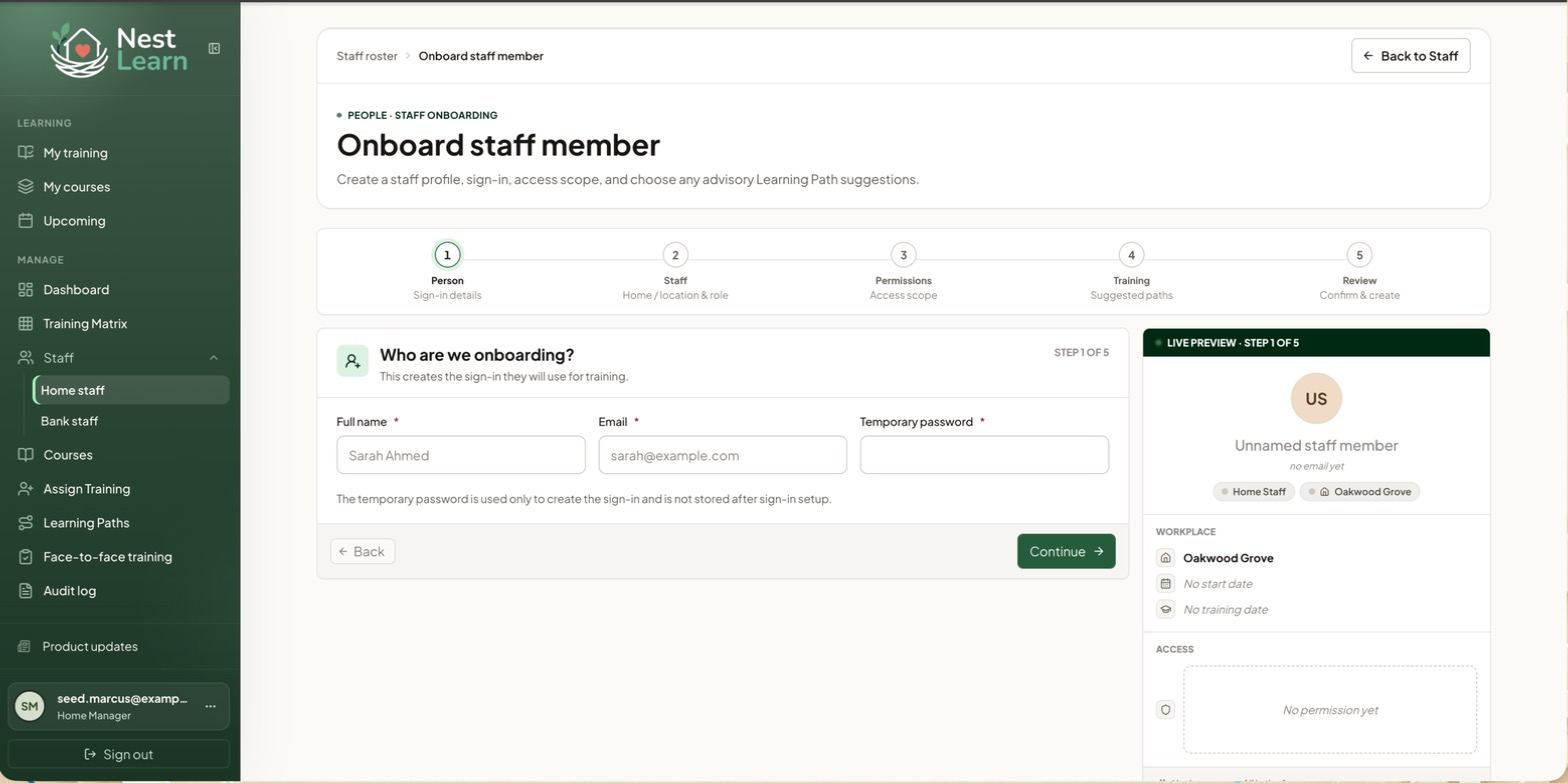The image size is (1568, 783).
Task: Click the Courses book icon
Action: tap(26, 455)
